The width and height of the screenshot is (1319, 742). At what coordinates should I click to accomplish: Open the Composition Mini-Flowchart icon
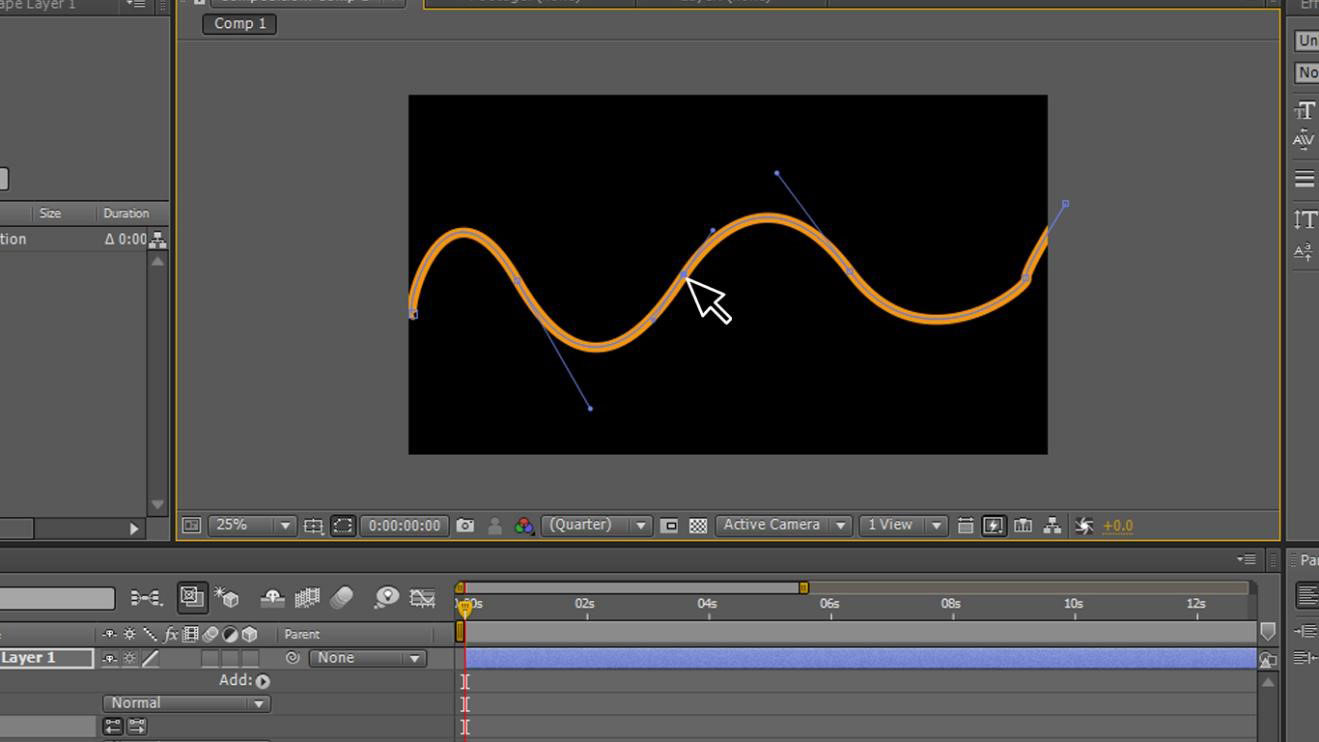tap(146, 598)
